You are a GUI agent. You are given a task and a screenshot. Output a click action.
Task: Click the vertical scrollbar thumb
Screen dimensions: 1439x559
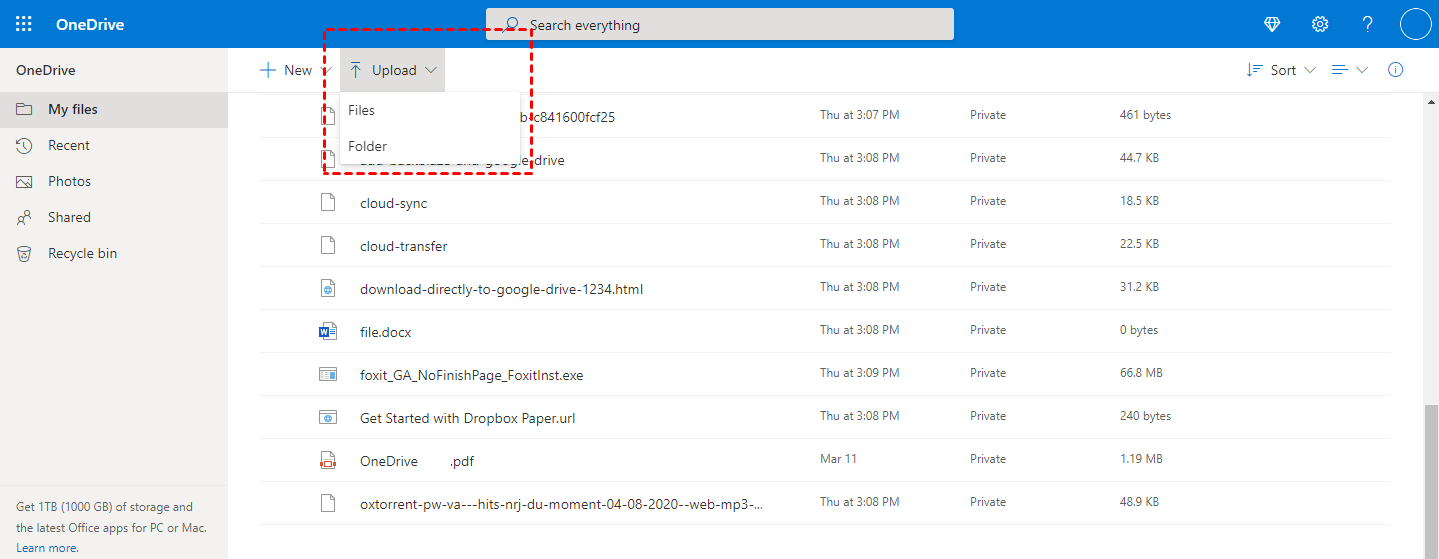[1432, 477]
